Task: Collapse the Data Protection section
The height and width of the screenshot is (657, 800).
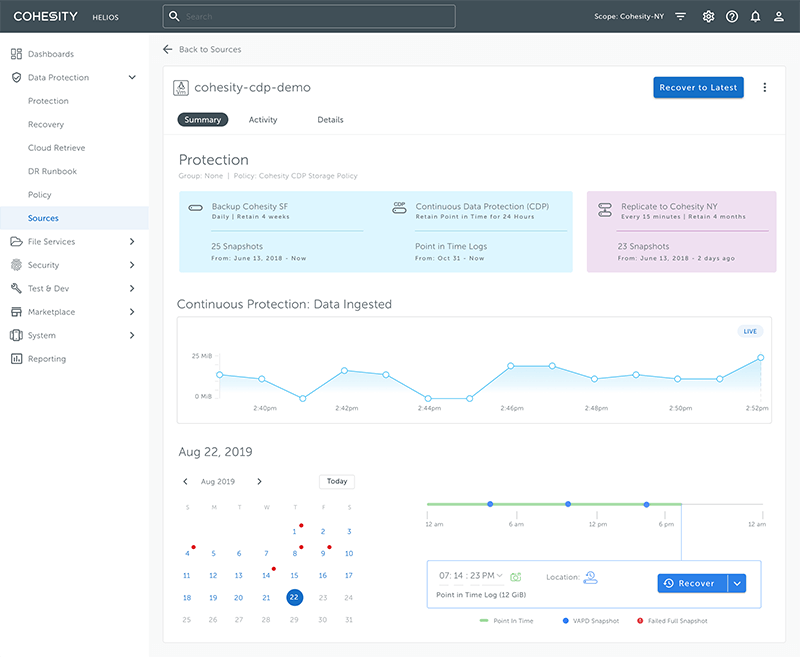Action: (132, 78)
